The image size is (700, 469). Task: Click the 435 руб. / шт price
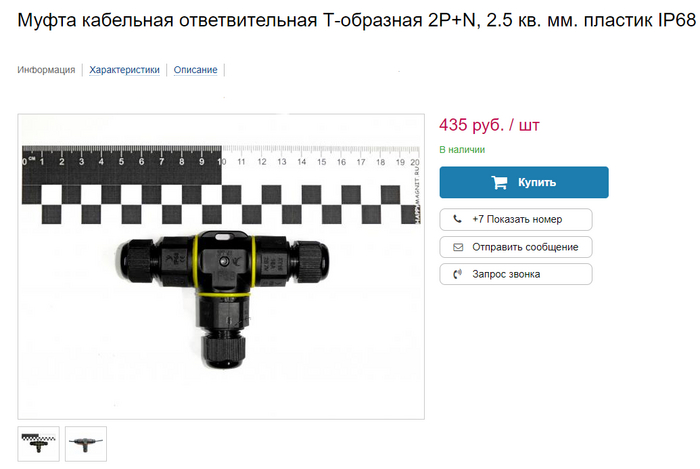[x=489, y=125]
